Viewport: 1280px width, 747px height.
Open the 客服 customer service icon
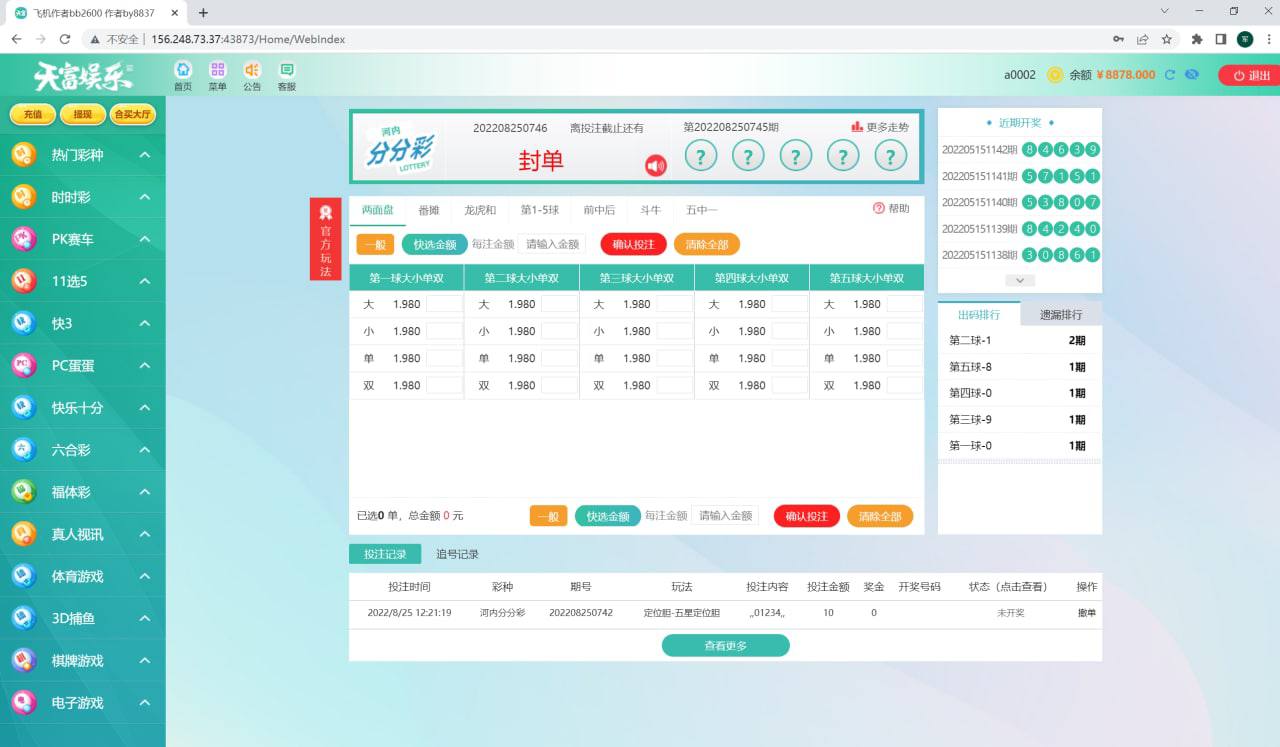287,70
